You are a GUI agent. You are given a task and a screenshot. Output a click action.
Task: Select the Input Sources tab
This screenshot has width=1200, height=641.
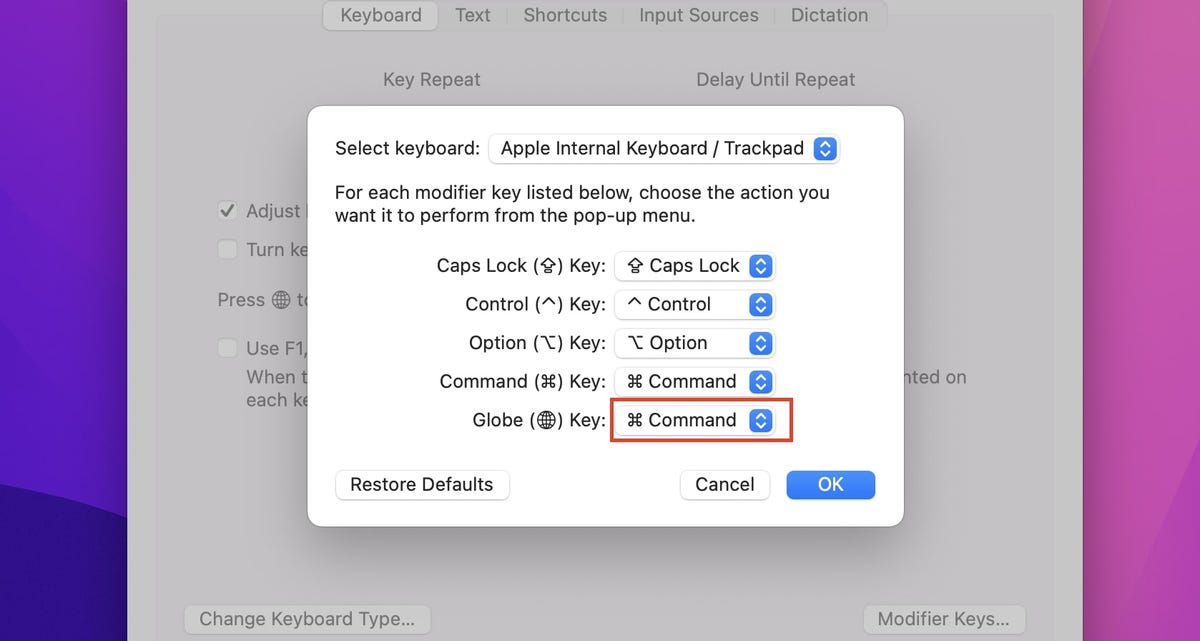698,15
